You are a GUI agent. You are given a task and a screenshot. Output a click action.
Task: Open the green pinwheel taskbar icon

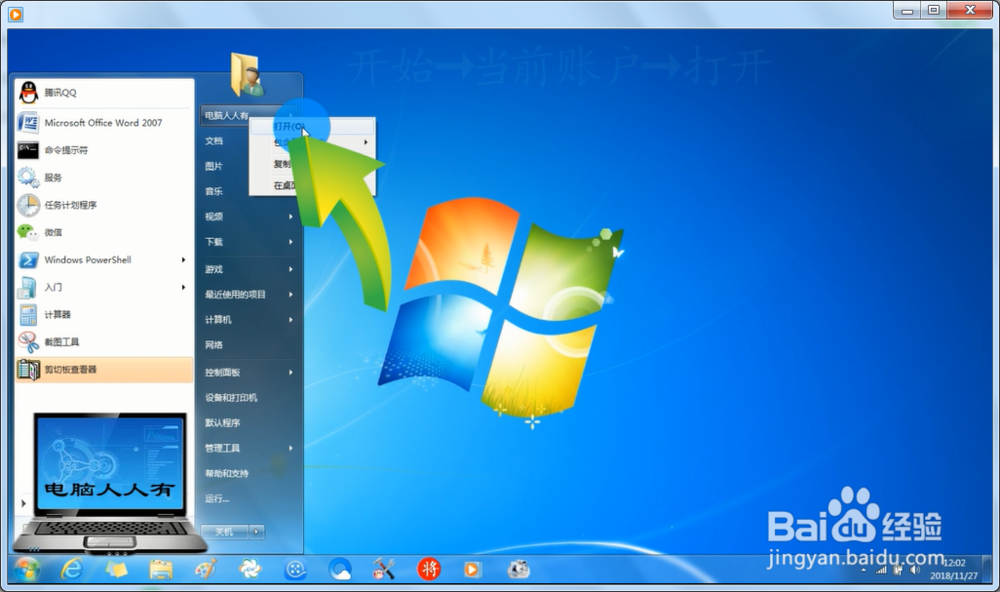click(x=250, y=569)
